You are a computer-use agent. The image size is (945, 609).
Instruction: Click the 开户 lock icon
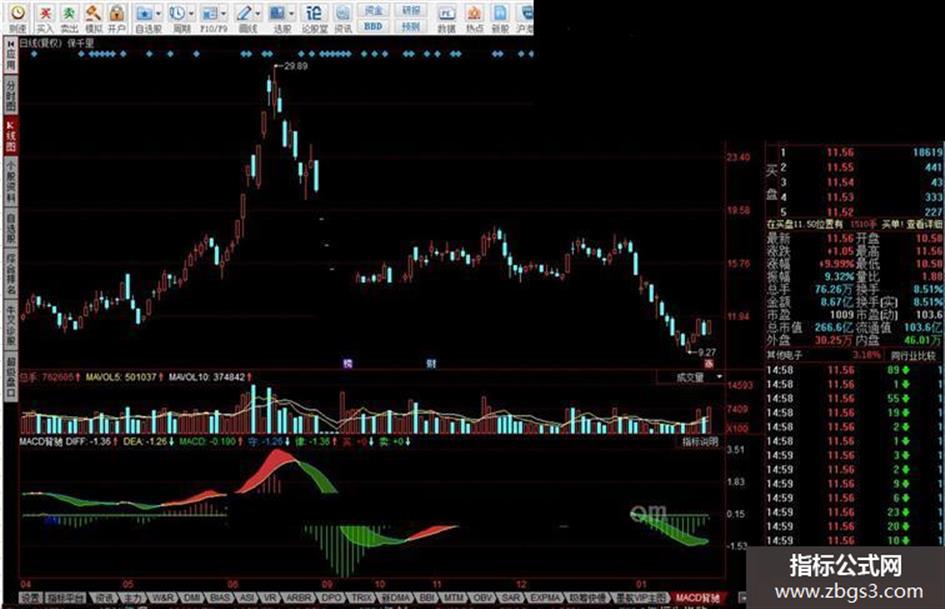[x=117, y=17]
